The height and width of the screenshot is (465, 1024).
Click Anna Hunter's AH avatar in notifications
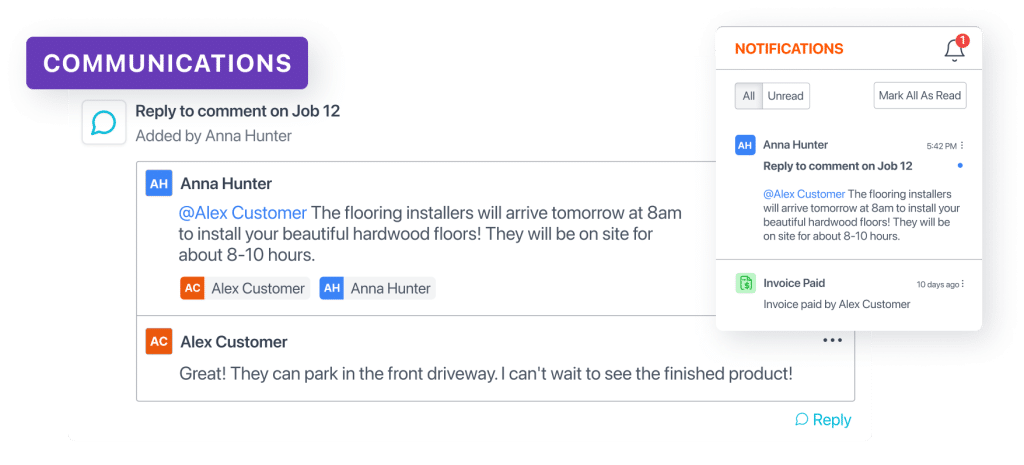pos(745,145)
